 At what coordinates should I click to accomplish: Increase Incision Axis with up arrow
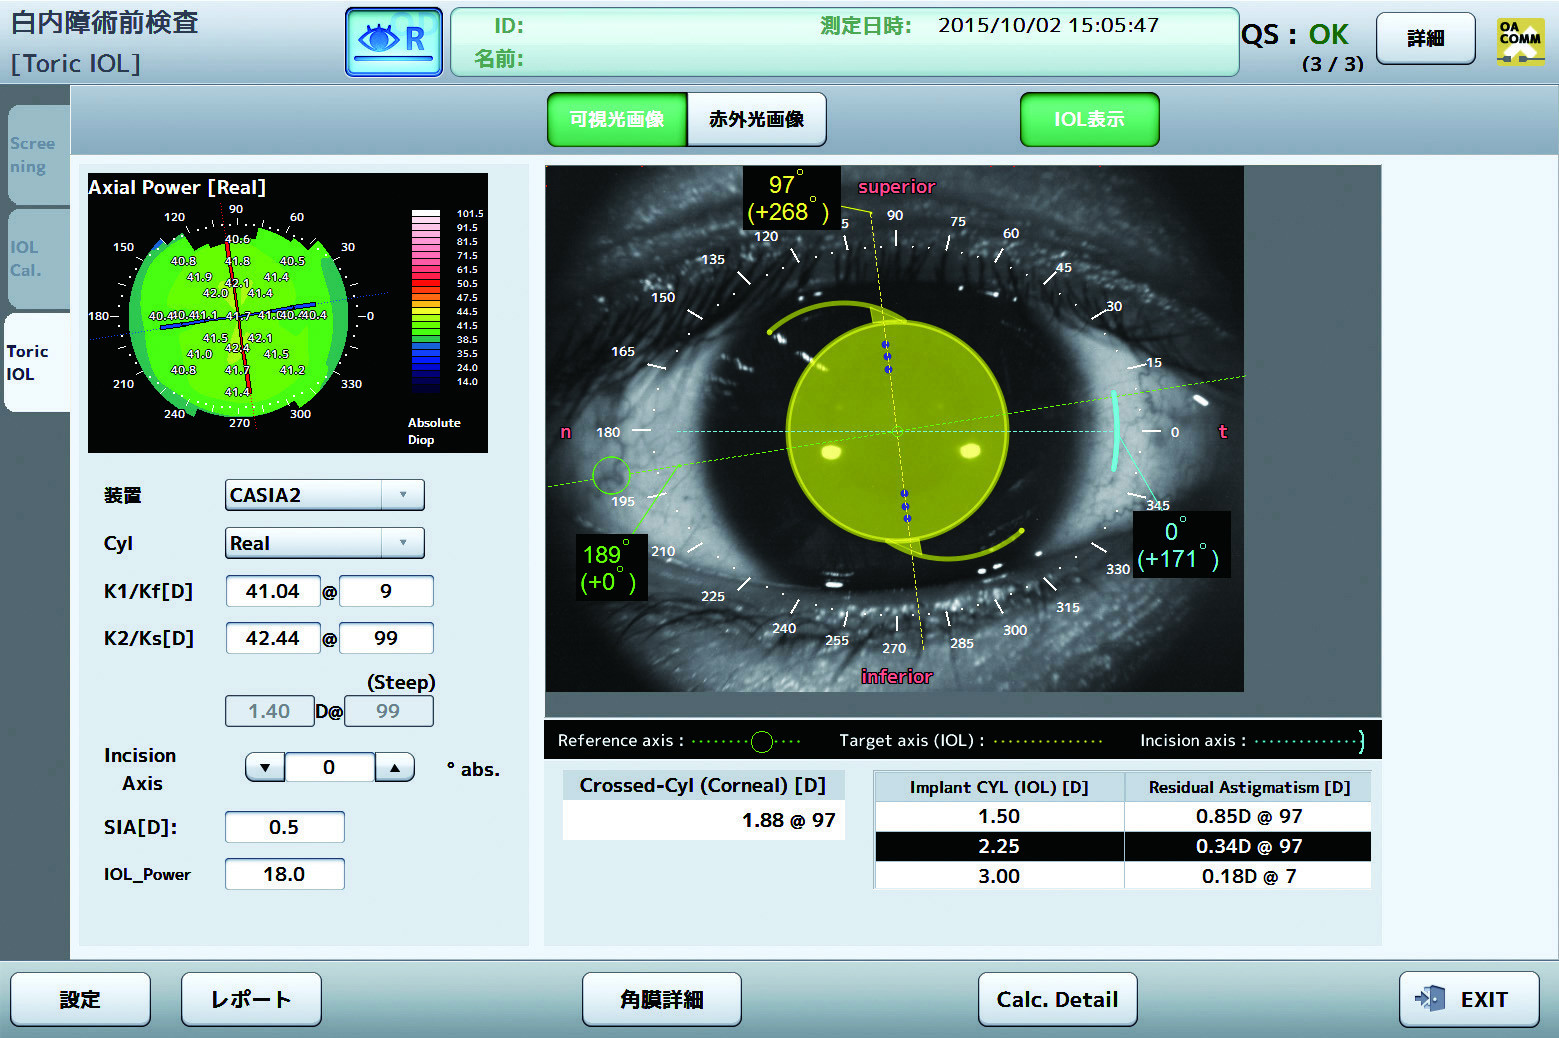pos(395,768)
